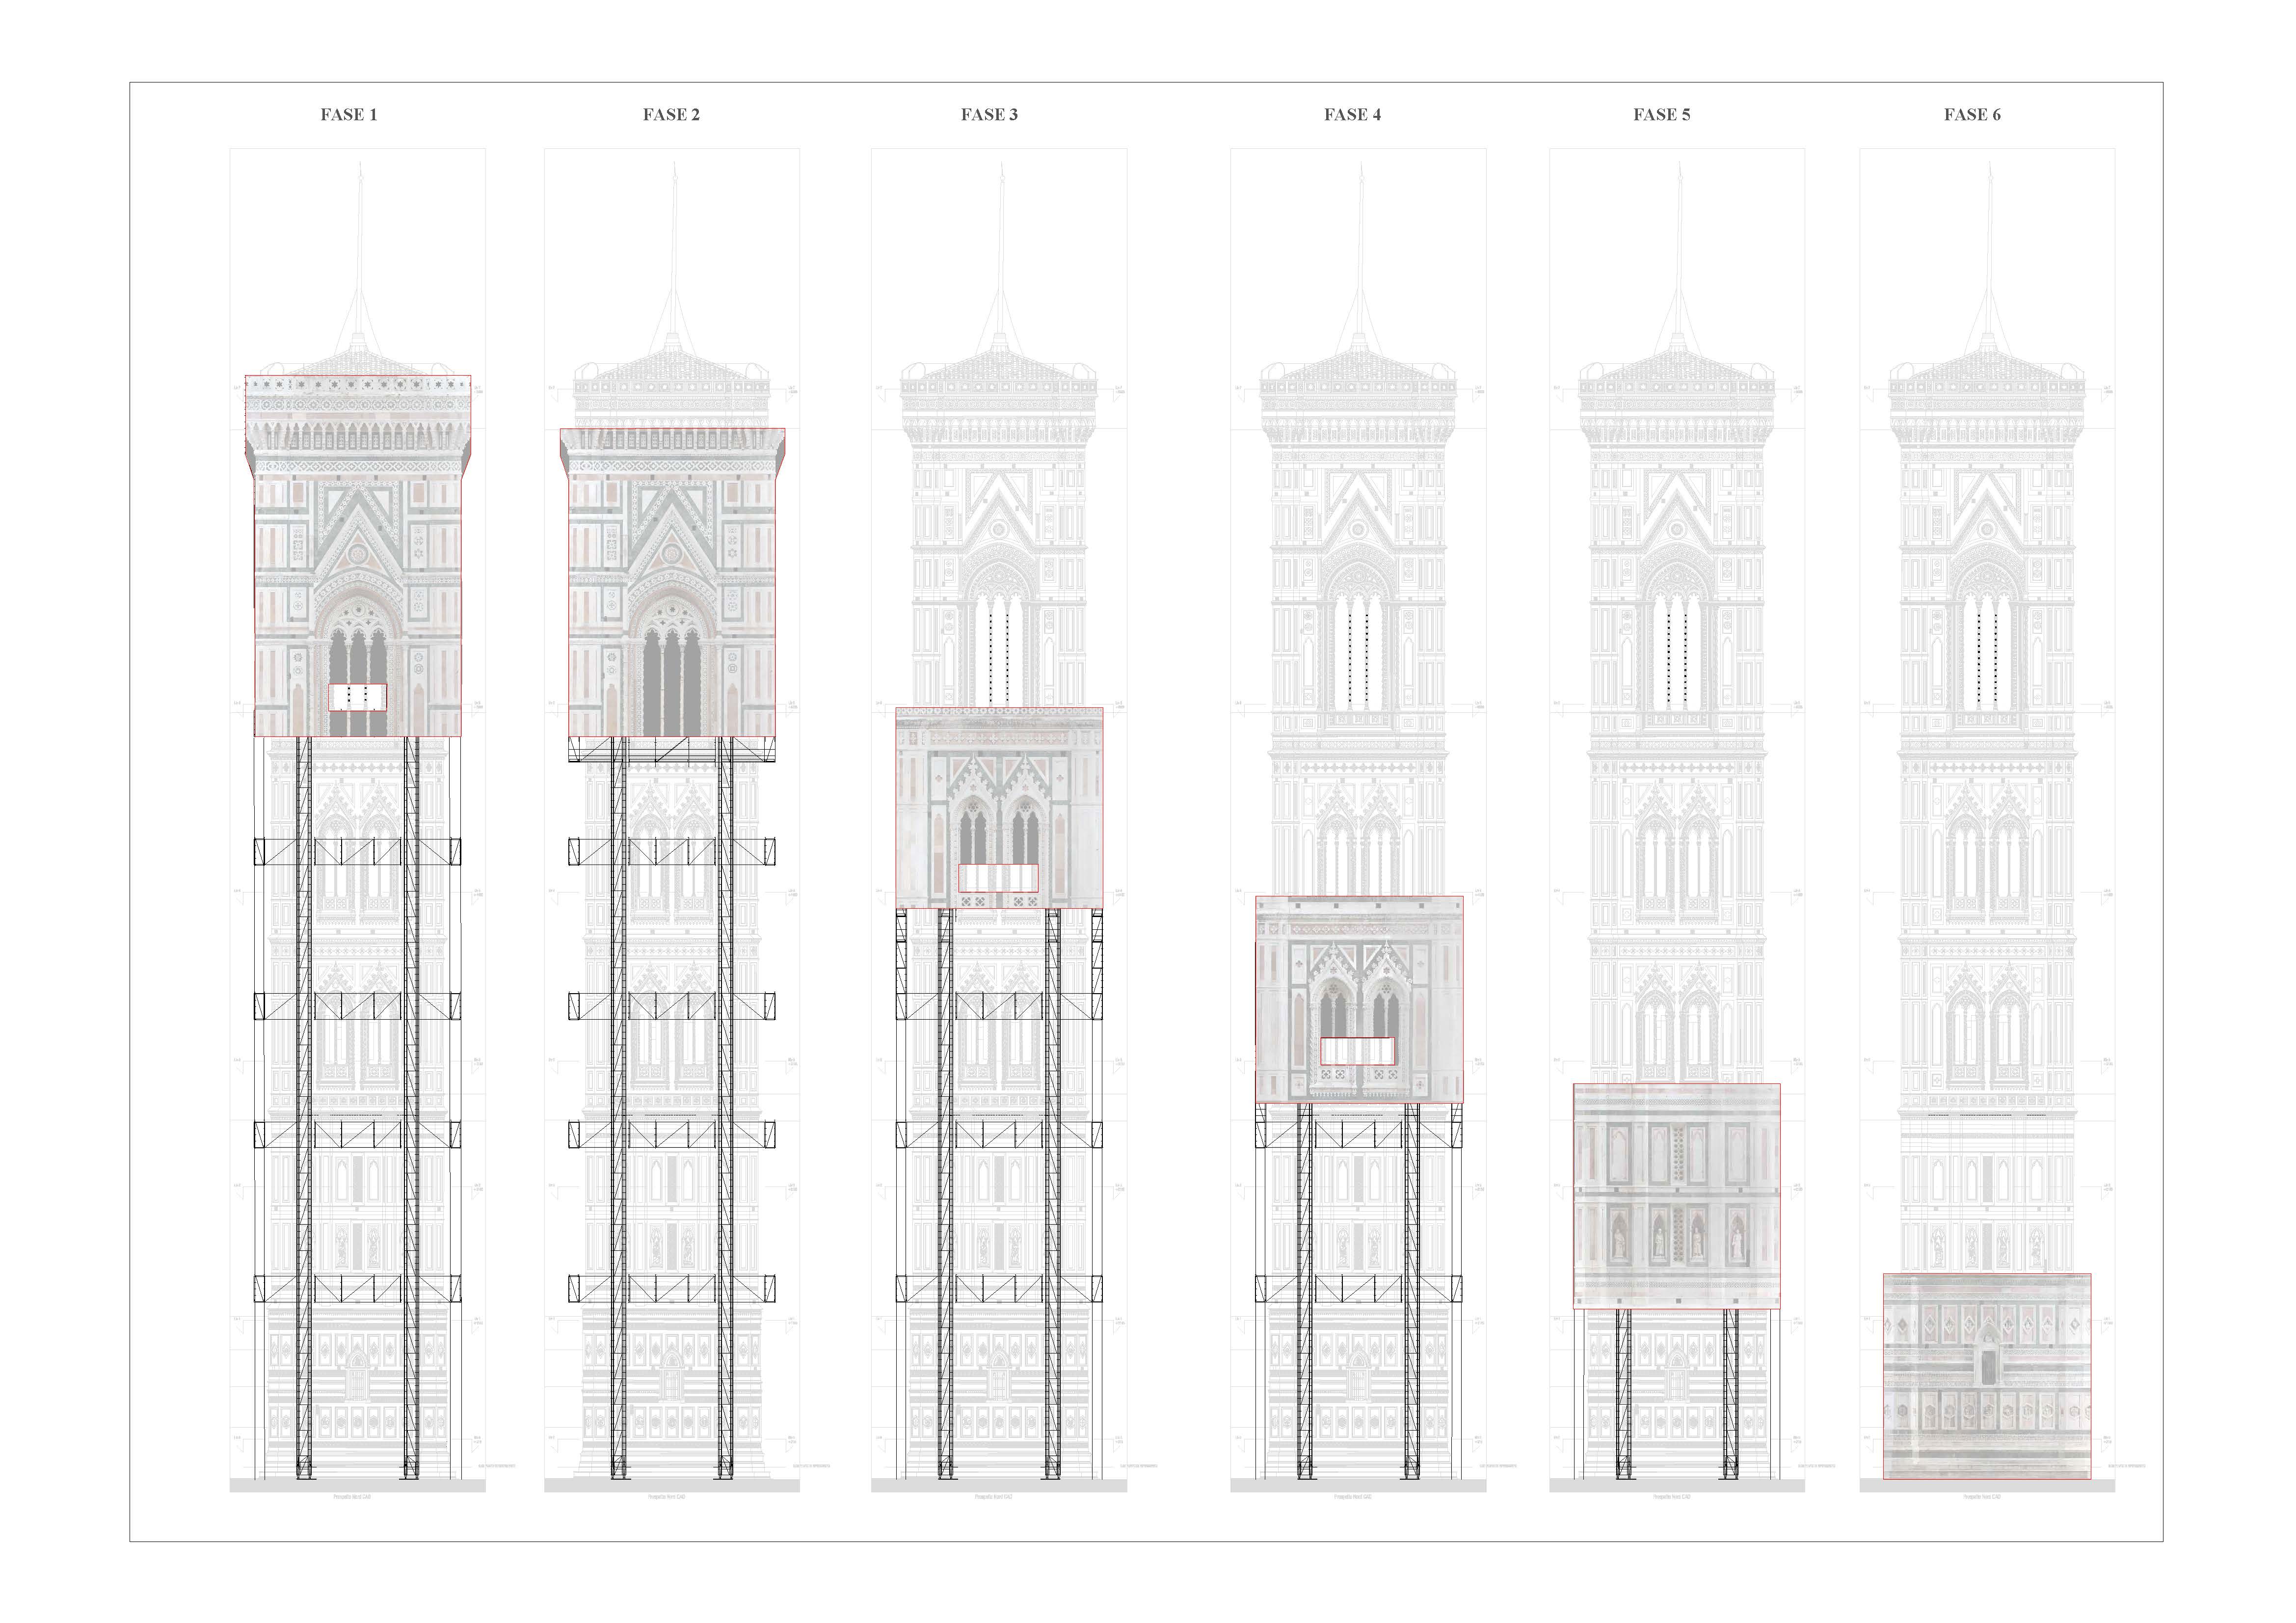Viewport: 2296px width, 1623px height.
Task: Click 'Prospetto Nord CAD' caption under FASE 1
Action: 353,1497
